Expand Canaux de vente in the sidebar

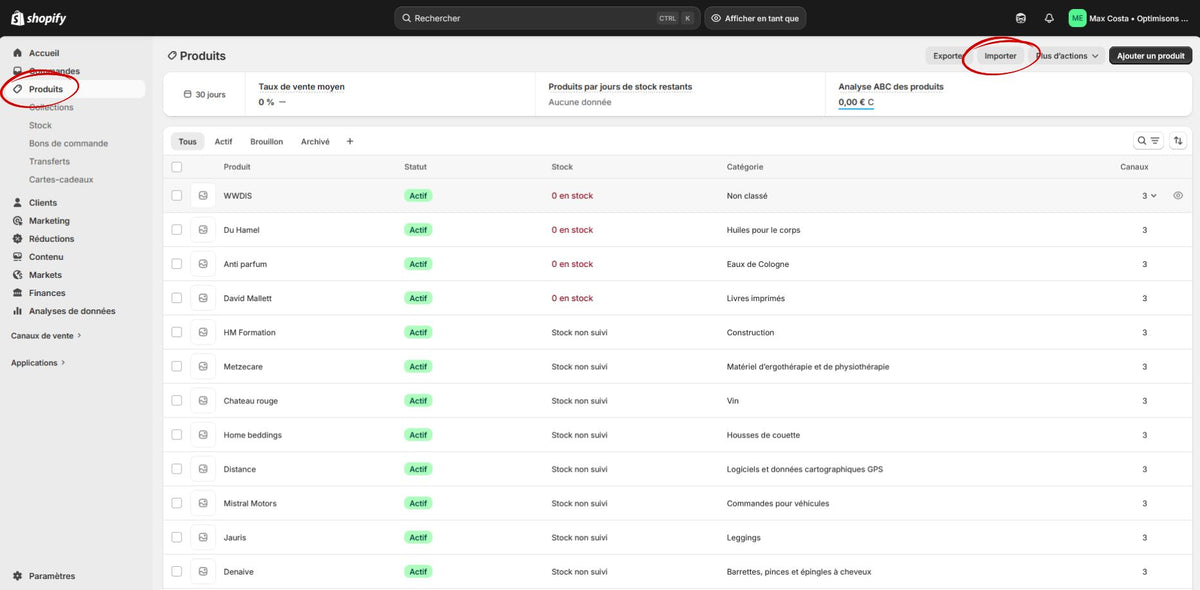pyautogui.click(x=46, y=335)
